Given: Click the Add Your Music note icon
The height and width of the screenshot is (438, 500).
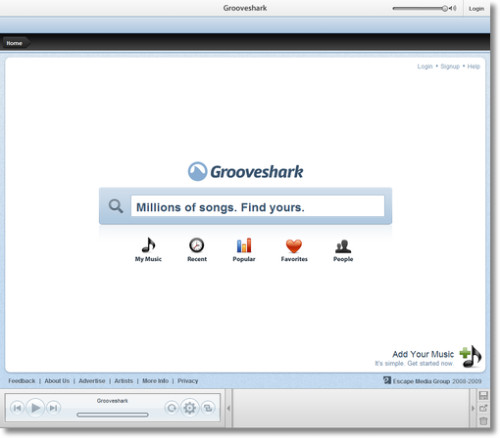Looking at the screenshot, I should (x=470, y=356).
